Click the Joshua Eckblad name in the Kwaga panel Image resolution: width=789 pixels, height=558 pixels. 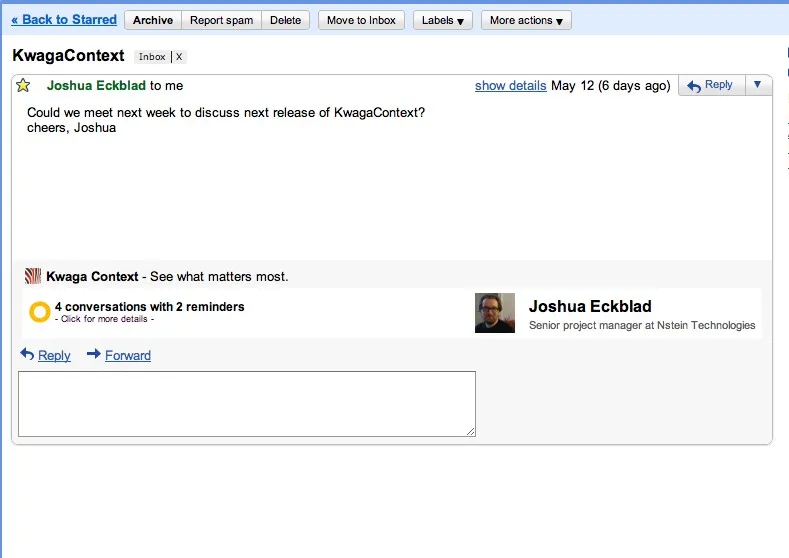pos(590,306)
